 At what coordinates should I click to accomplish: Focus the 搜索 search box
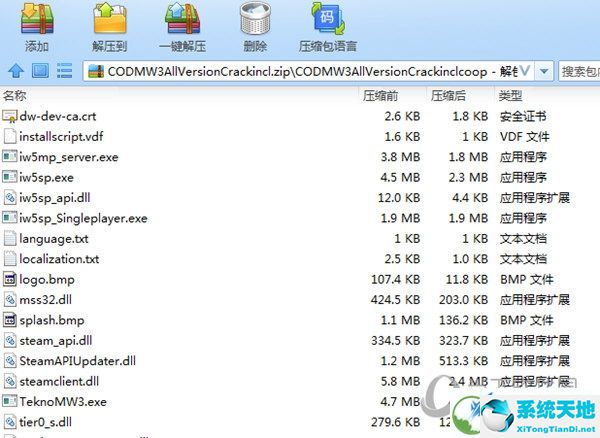coord(579,71)
